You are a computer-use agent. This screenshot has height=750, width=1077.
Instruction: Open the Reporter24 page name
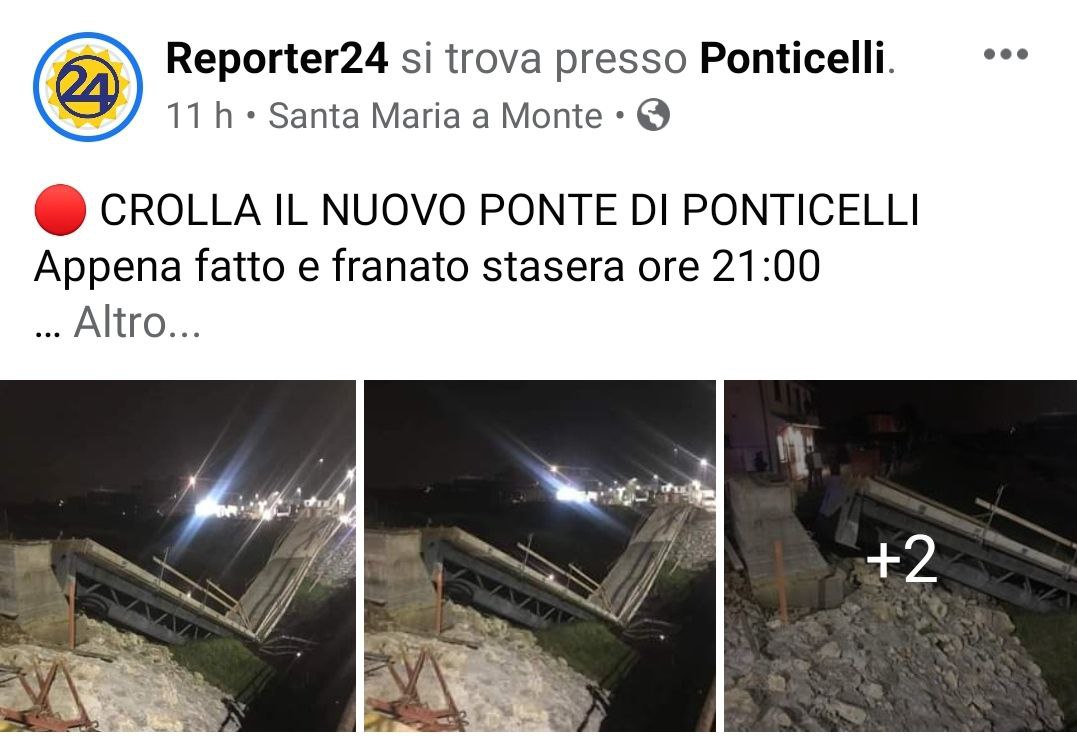click(x=277, y=58)
